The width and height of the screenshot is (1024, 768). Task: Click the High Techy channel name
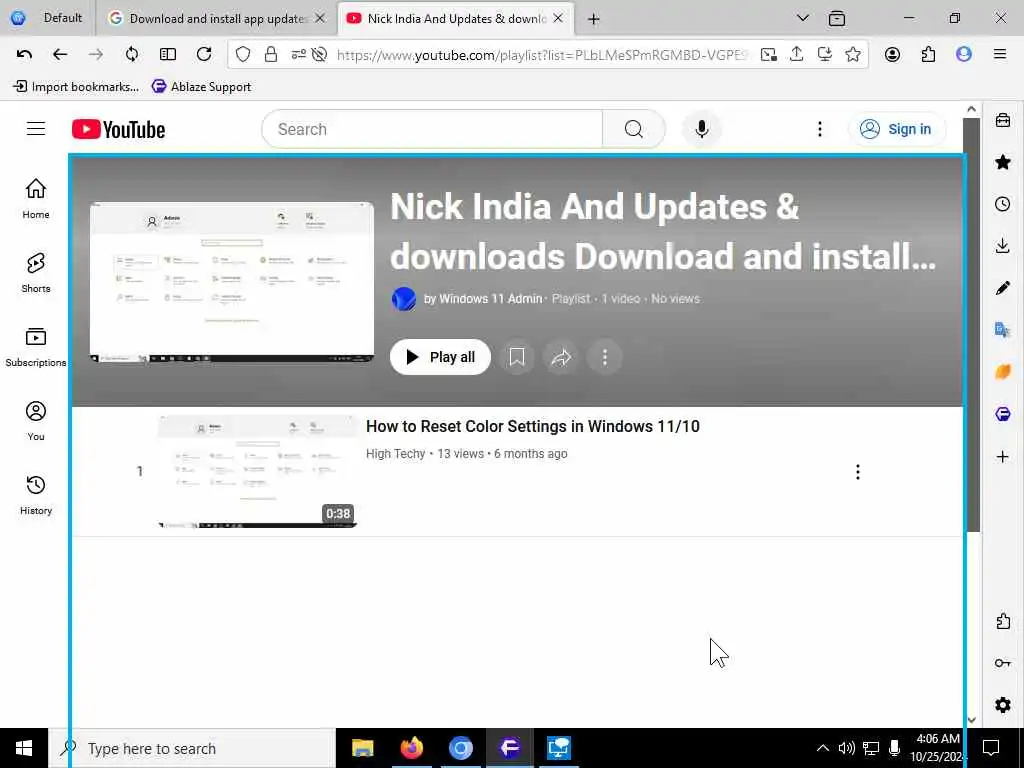click(x=395, y=453)
